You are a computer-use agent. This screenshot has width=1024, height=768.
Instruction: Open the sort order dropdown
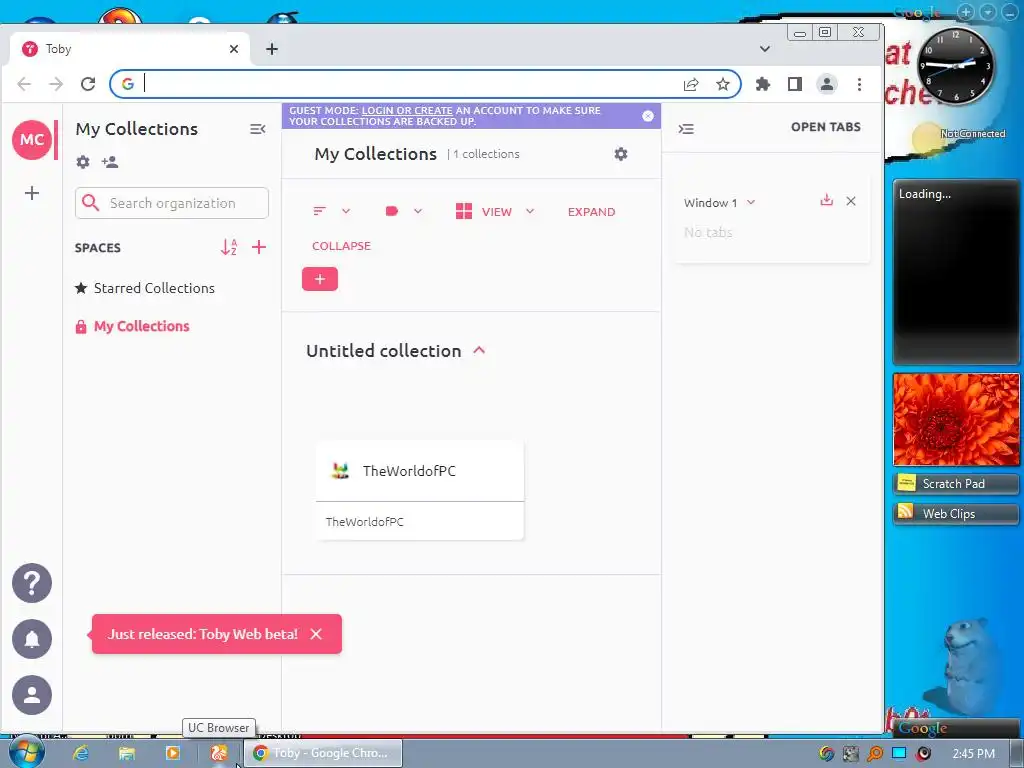pyautogui.click(x=331, y=211)
